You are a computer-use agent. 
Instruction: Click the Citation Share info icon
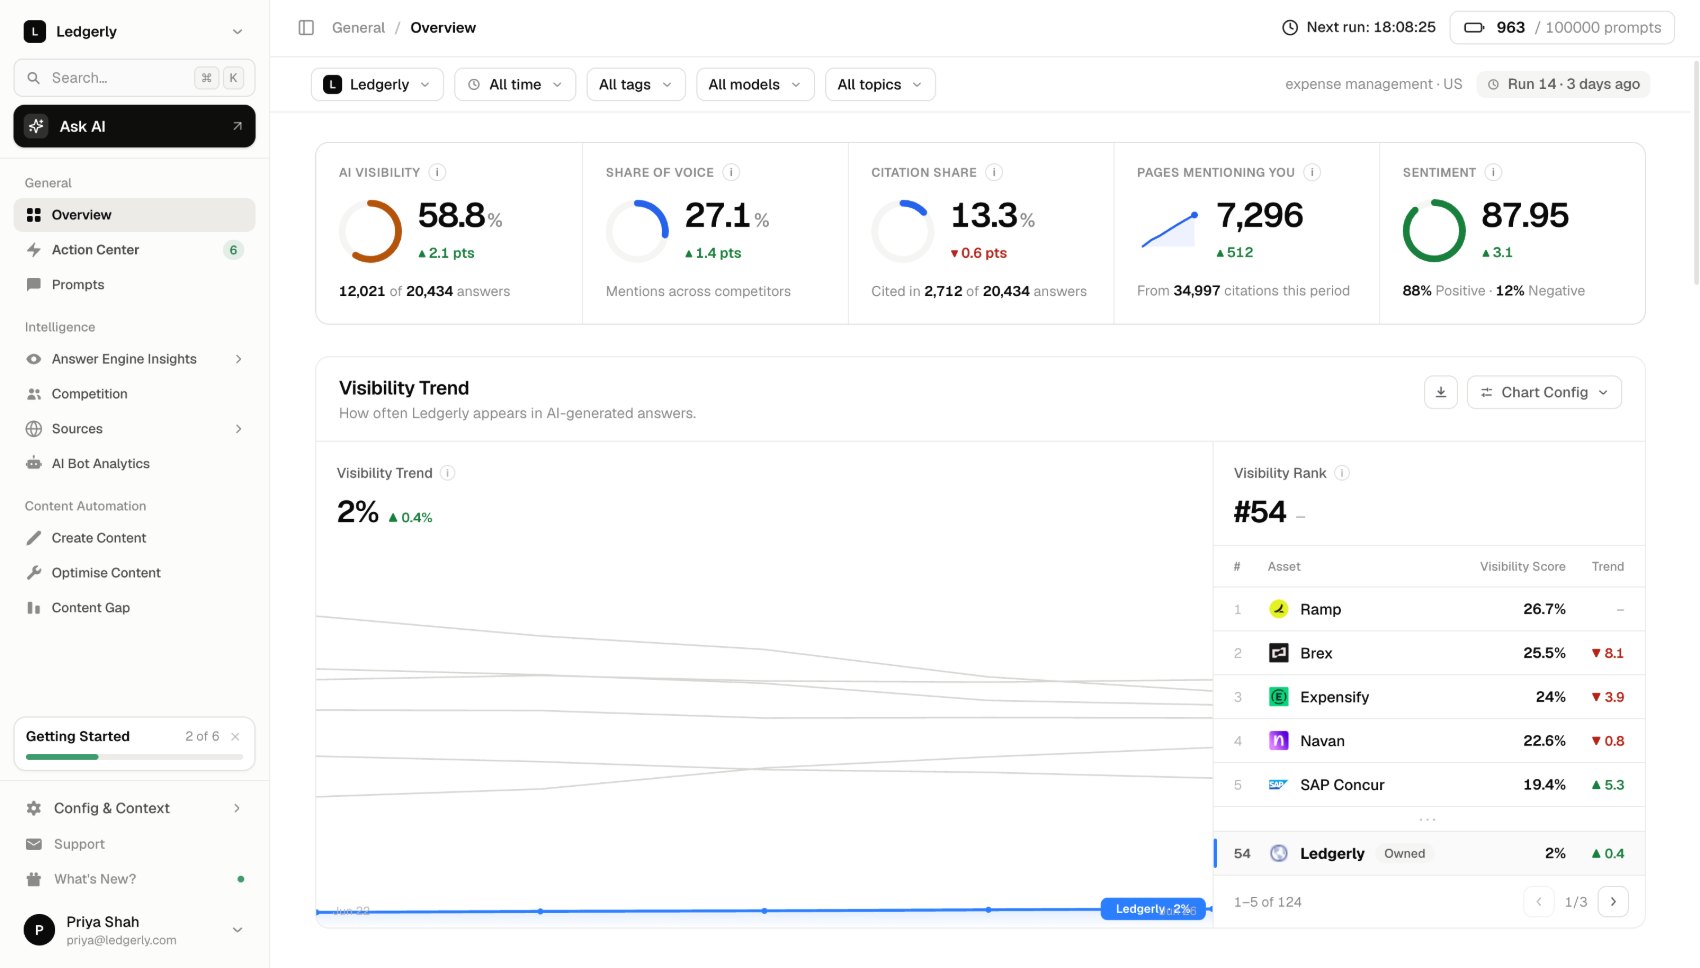coord(994,172)
